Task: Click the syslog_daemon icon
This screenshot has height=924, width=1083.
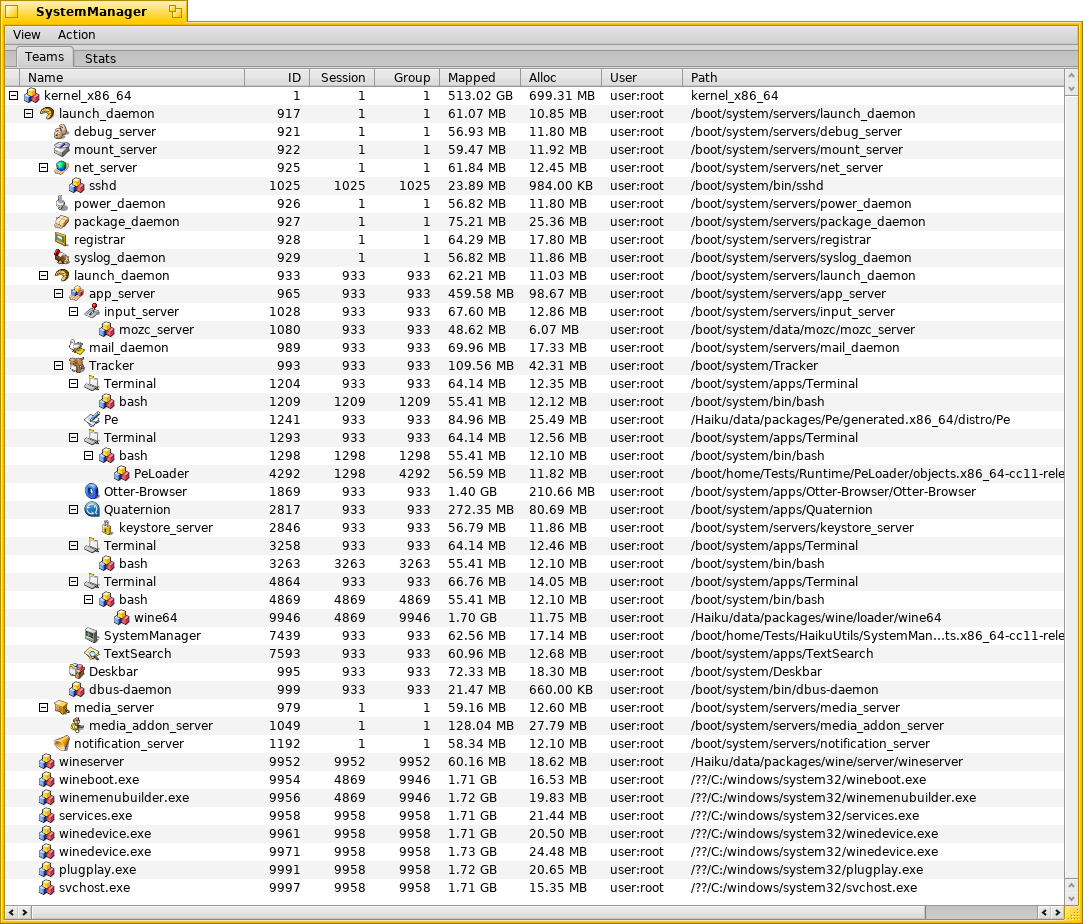Action: [61, 258]
